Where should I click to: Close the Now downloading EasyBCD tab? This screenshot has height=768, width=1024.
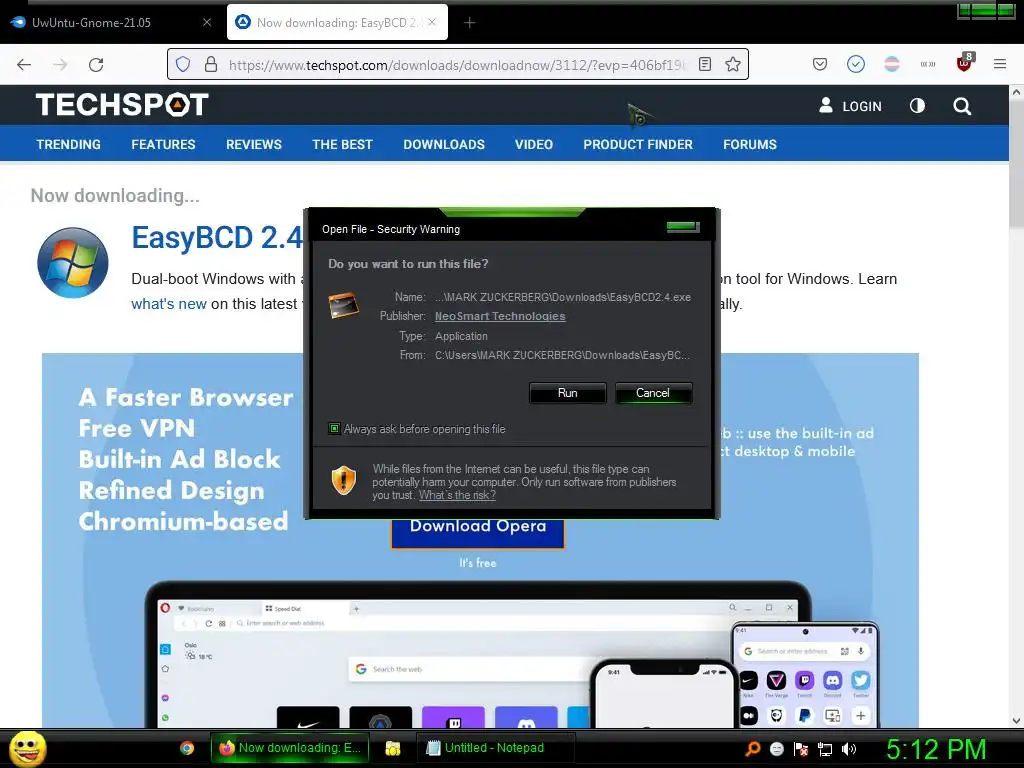(432, 22)
